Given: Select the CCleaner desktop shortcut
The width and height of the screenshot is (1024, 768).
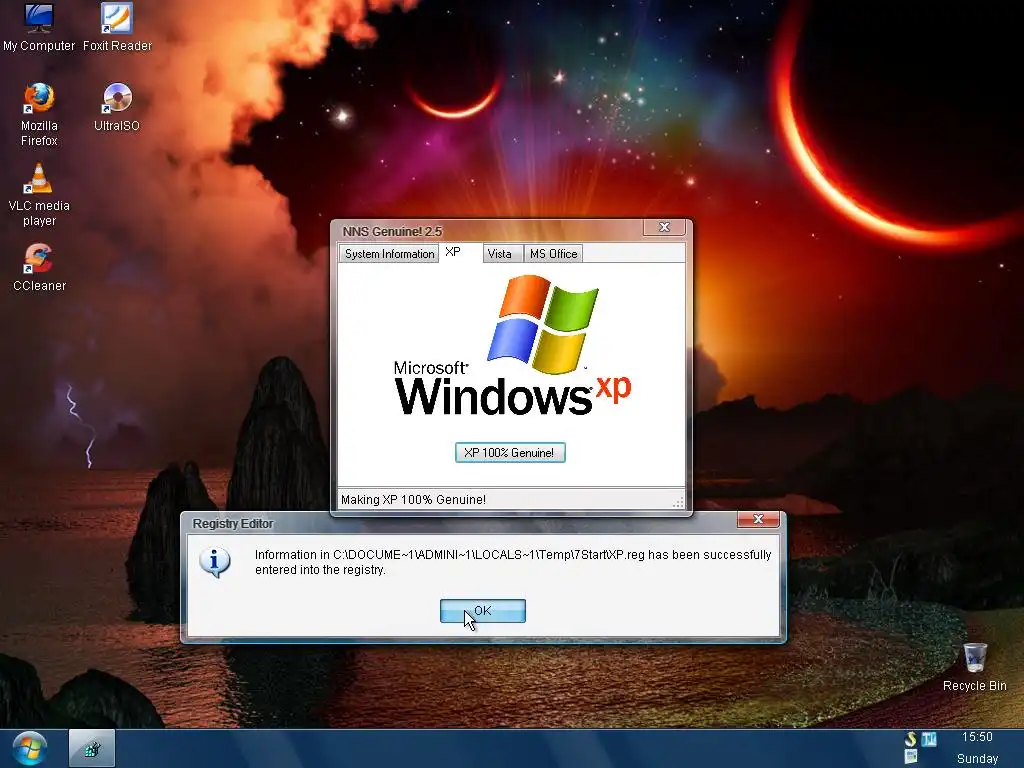Looking at the screenshot, I should pos(39,267).
